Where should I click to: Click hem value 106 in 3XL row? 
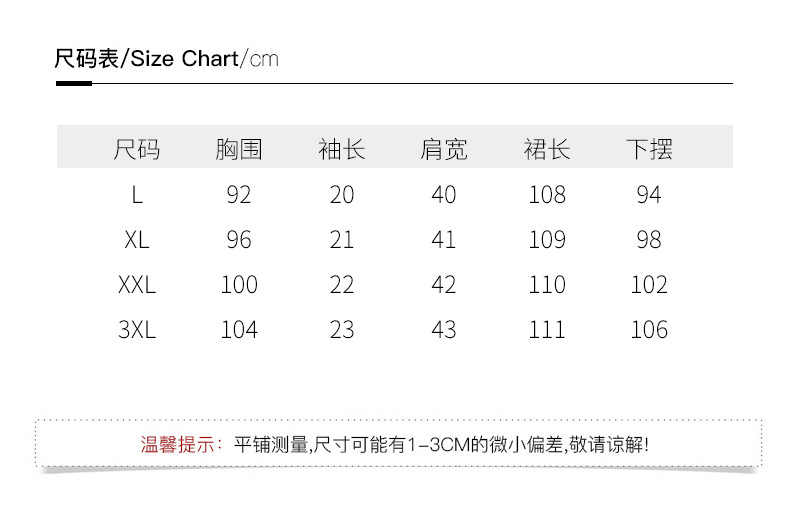pyautogui.click(x=649, y=330)
